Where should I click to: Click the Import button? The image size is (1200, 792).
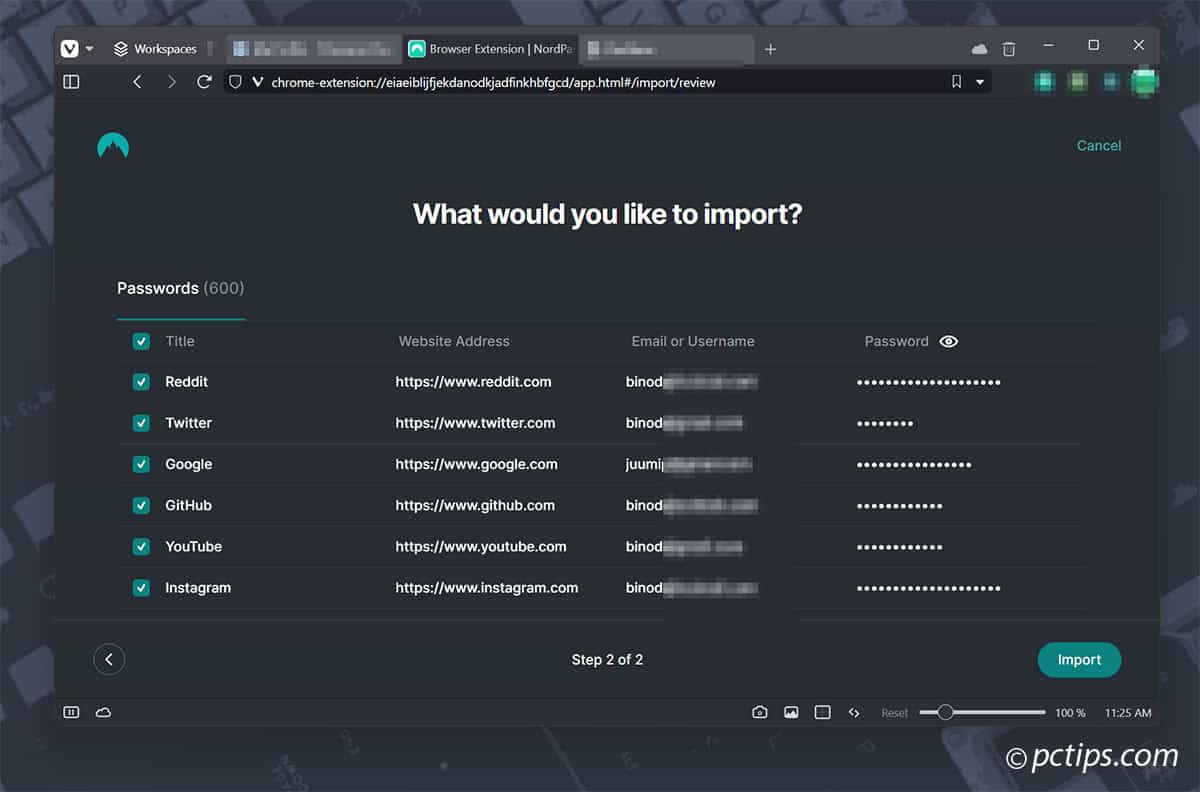coord(1079,659)
